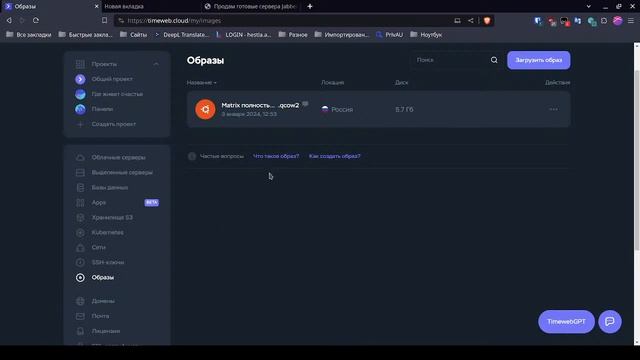Switch to the Новая вкладка tab
640x360 pixels.
tap(151, 6)
